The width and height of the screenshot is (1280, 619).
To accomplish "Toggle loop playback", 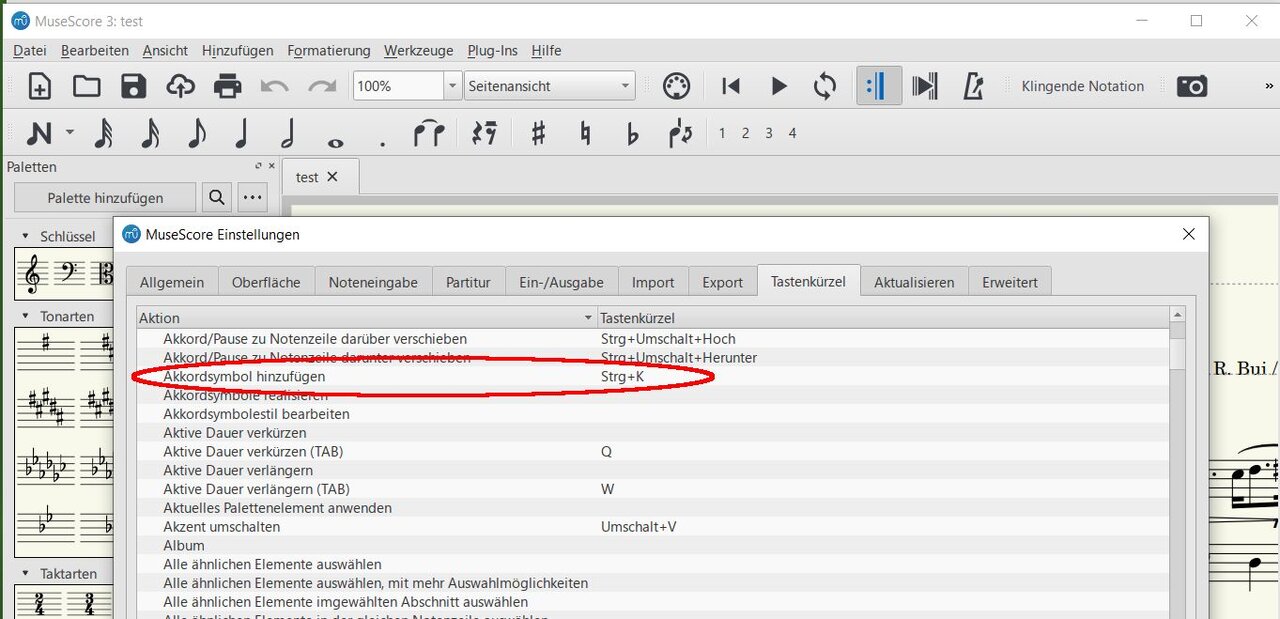I will [825, 86].
